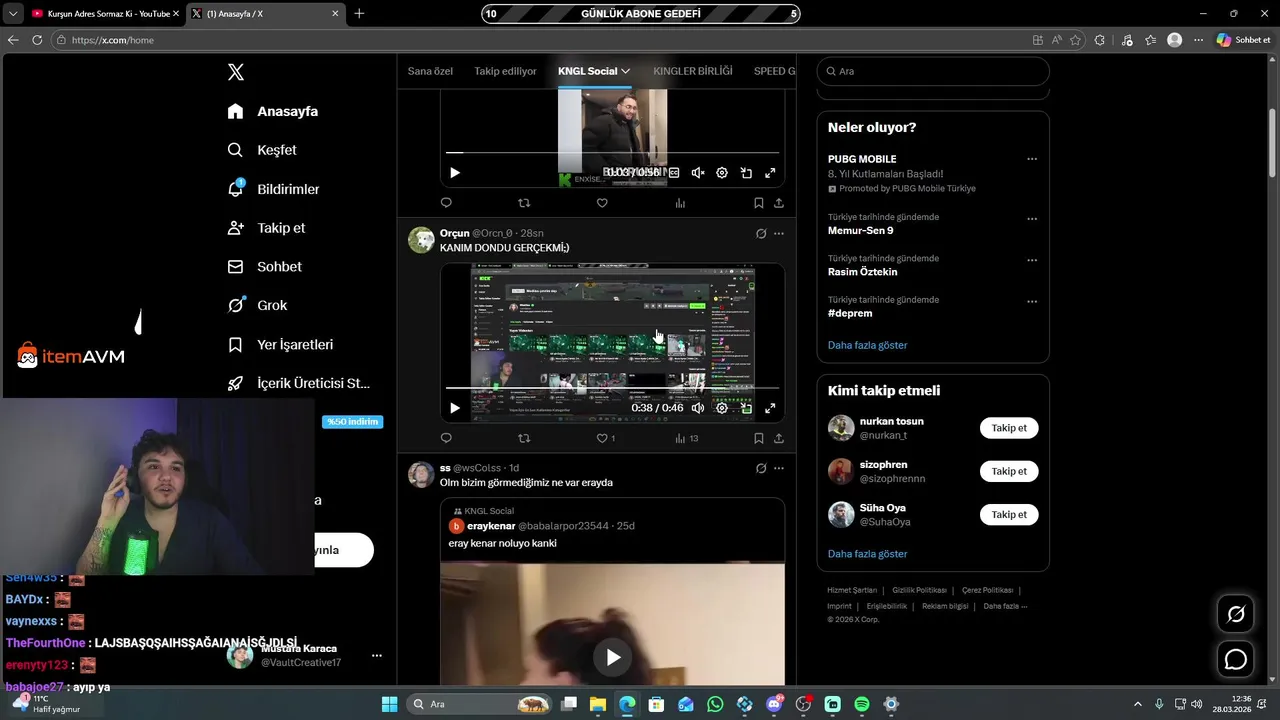Open more options on Orçun's post
Screen dimensions: 1280x720
point(779,233)
